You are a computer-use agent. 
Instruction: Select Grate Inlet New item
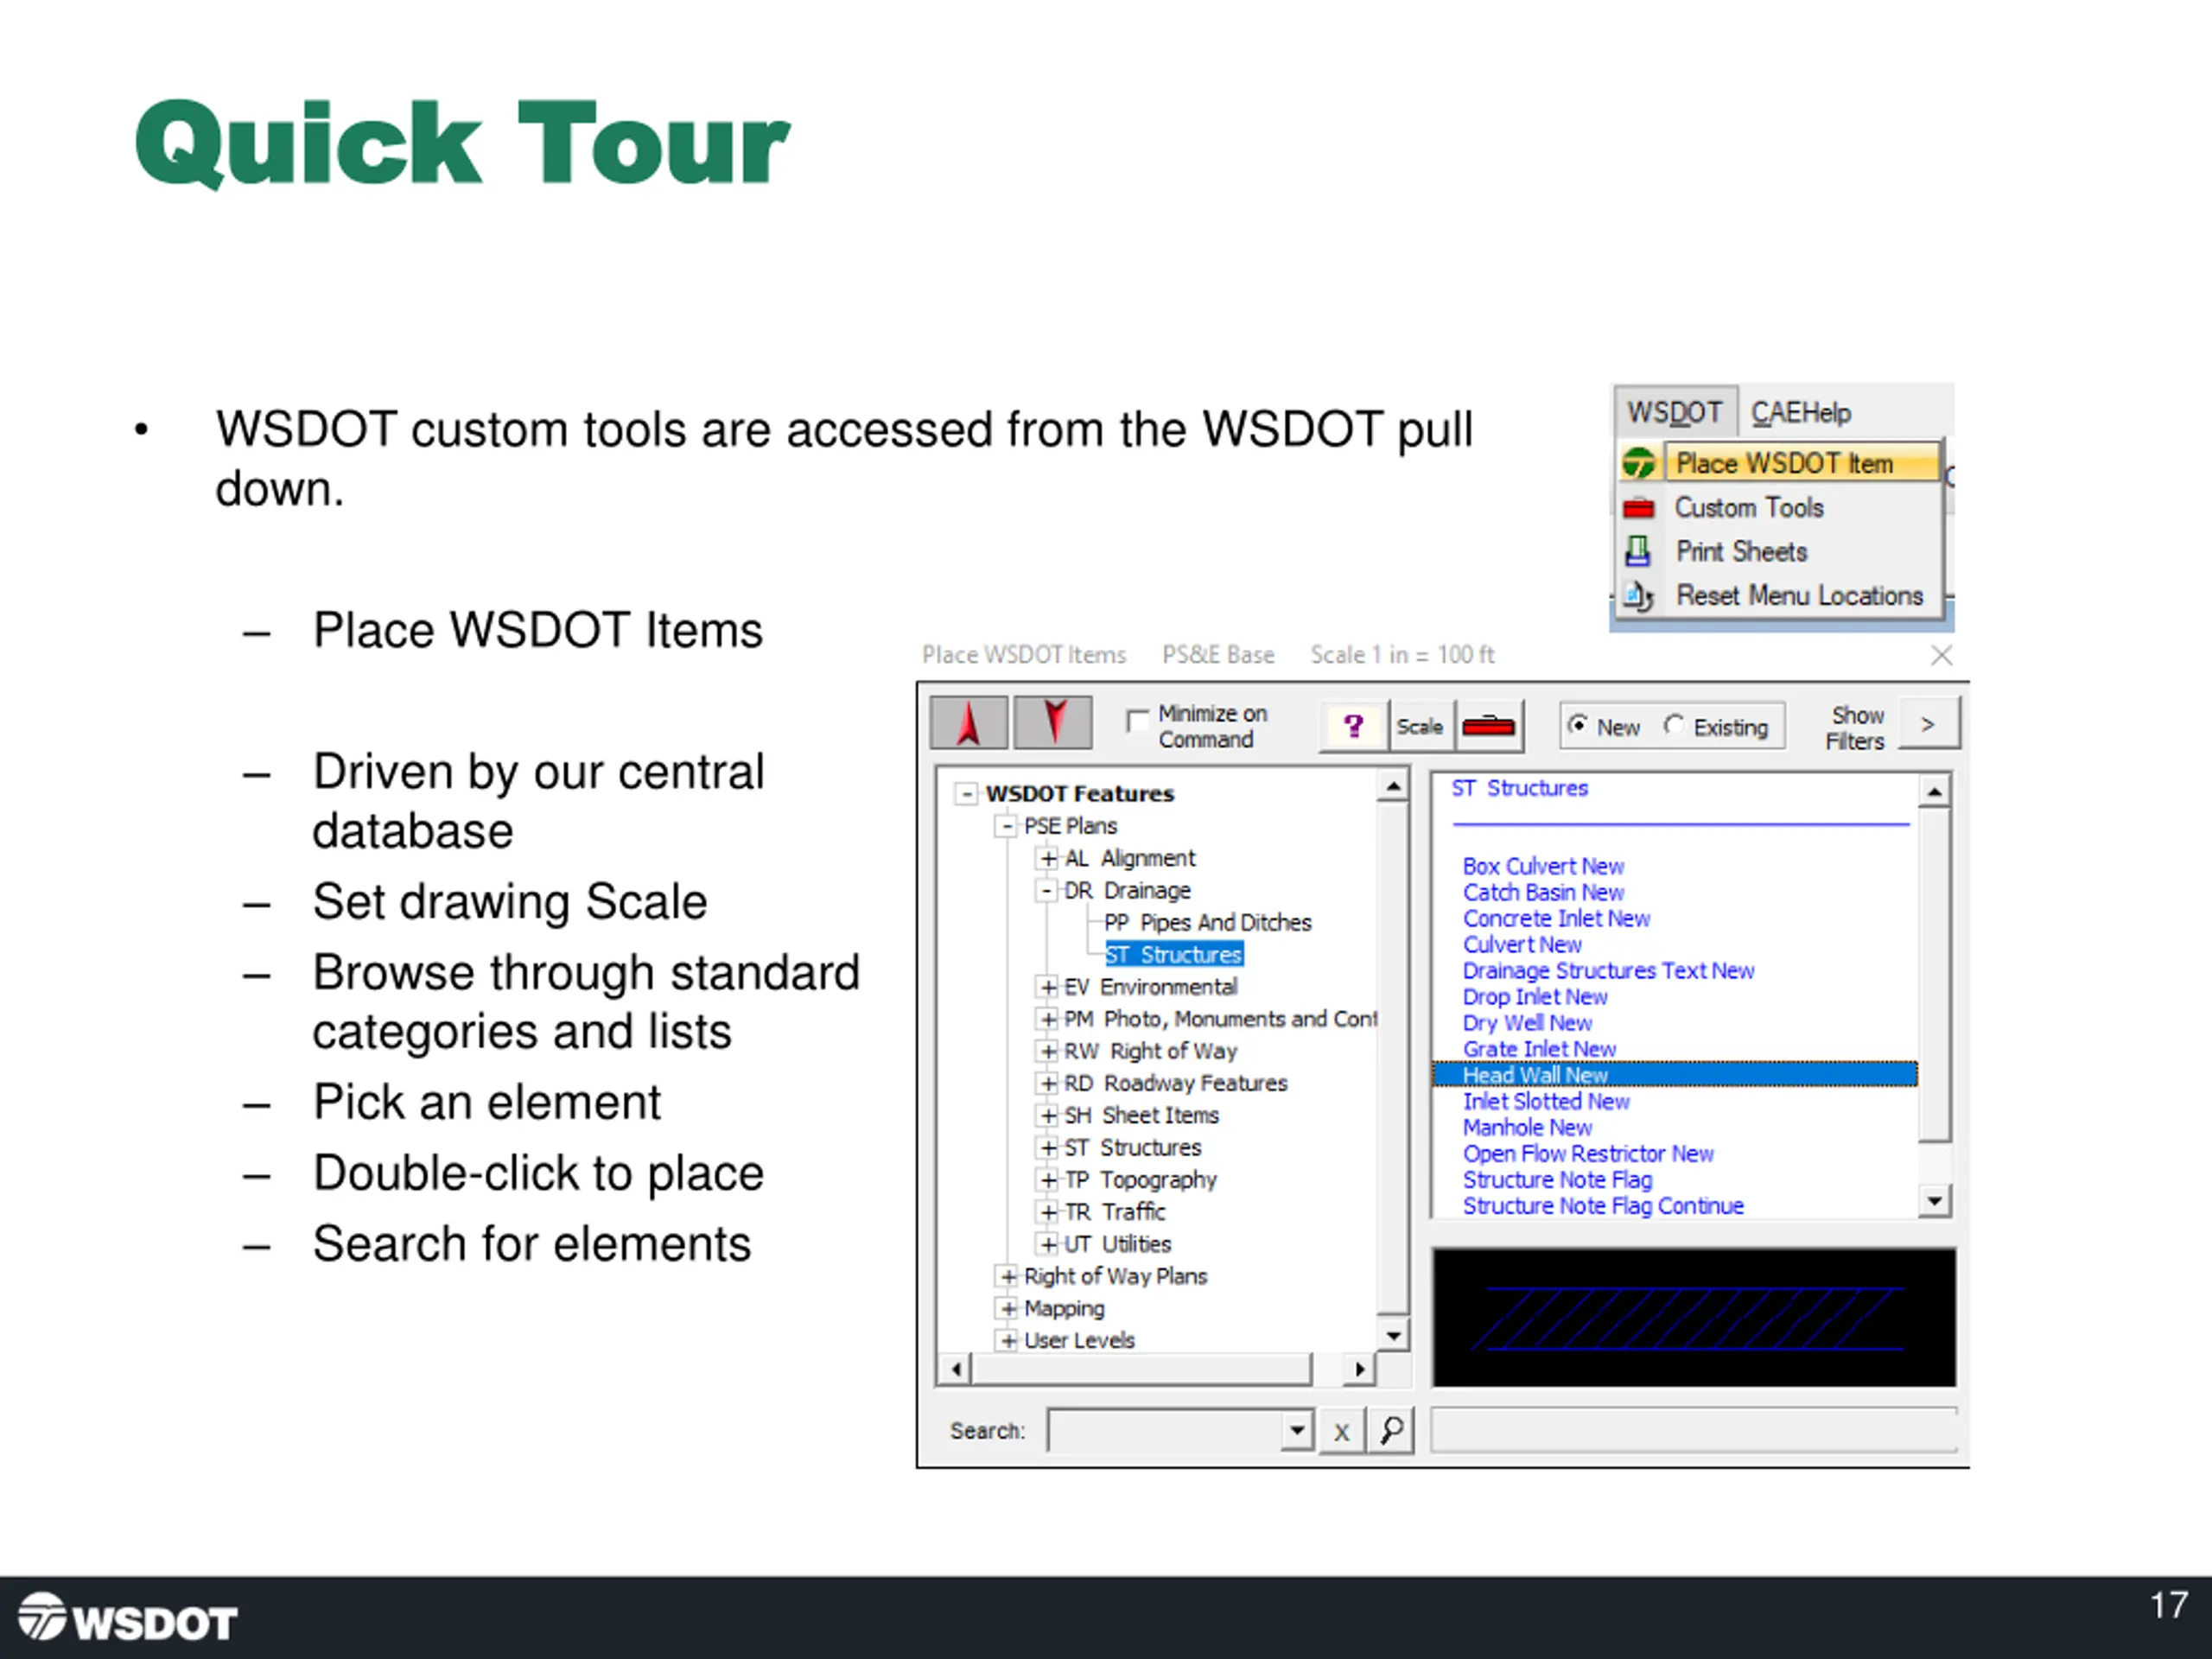[1539, 1049]
